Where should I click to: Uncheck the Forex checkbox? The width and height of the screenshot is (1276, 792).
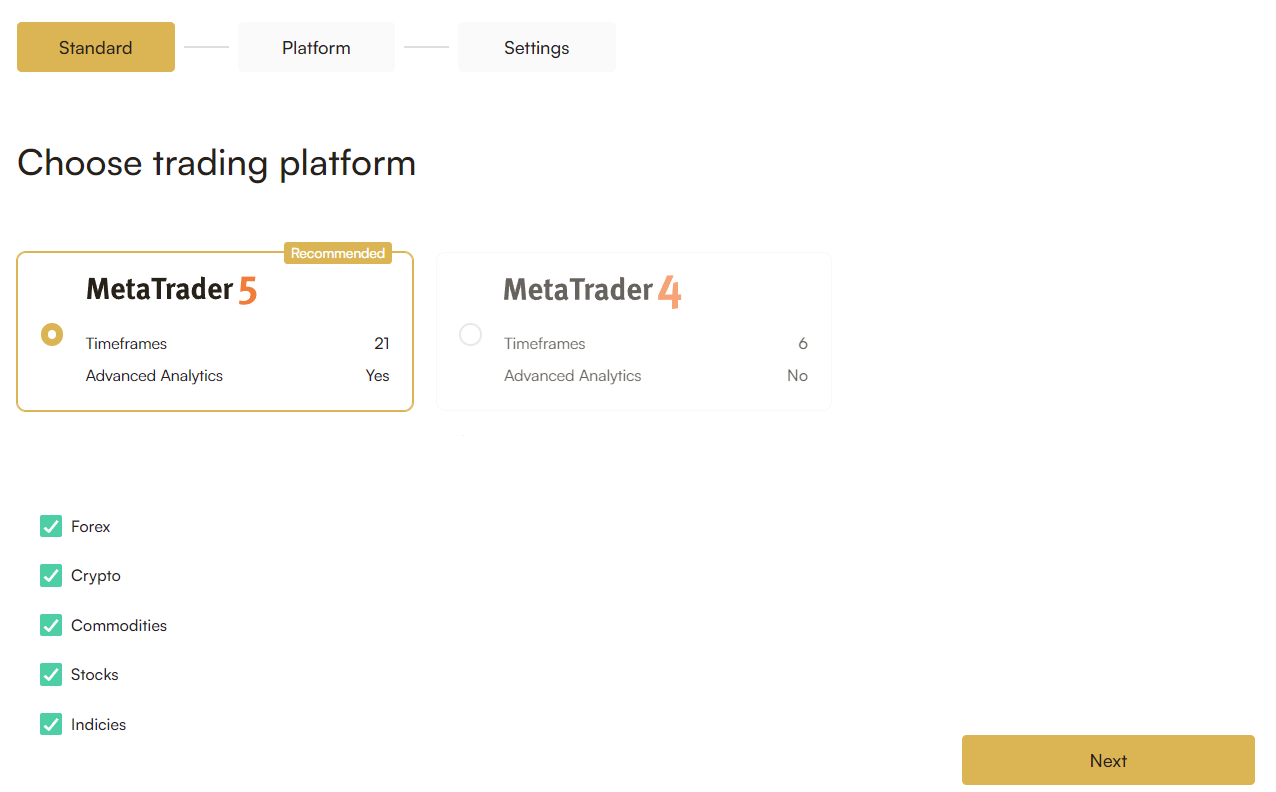coord(51,526)
